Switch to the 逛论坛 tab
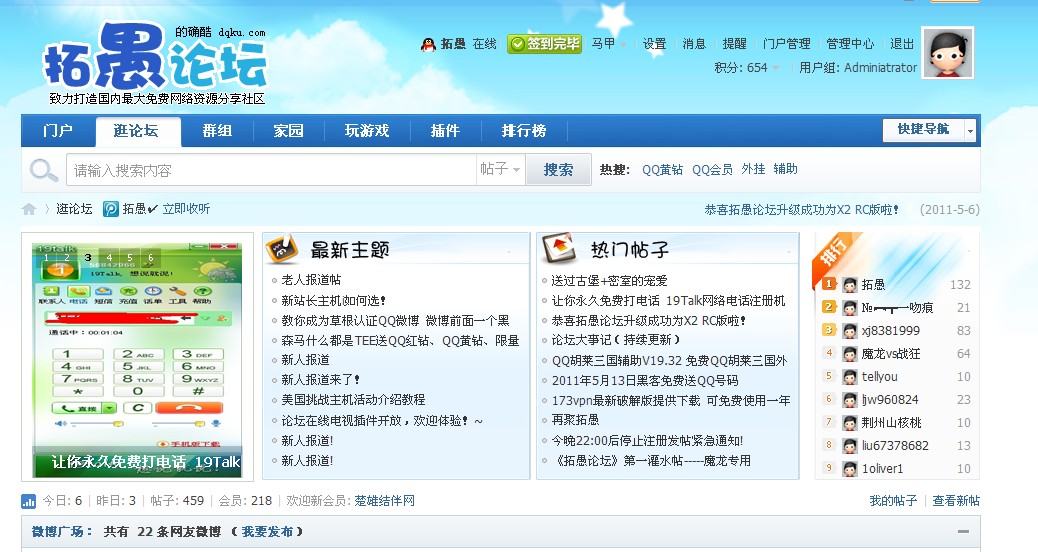Screen dimensions: 1038x552 pyautogui.click(x=136, y=131)
